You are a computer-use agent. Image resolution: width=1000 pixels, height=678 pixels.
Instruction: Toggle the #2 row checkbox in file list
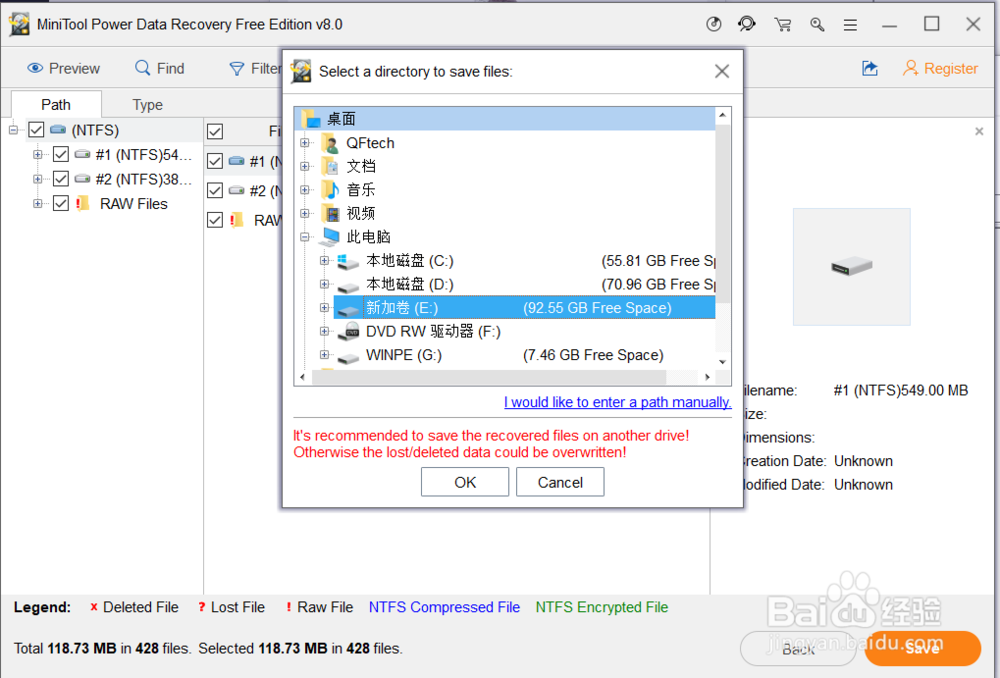coord(215,191)
